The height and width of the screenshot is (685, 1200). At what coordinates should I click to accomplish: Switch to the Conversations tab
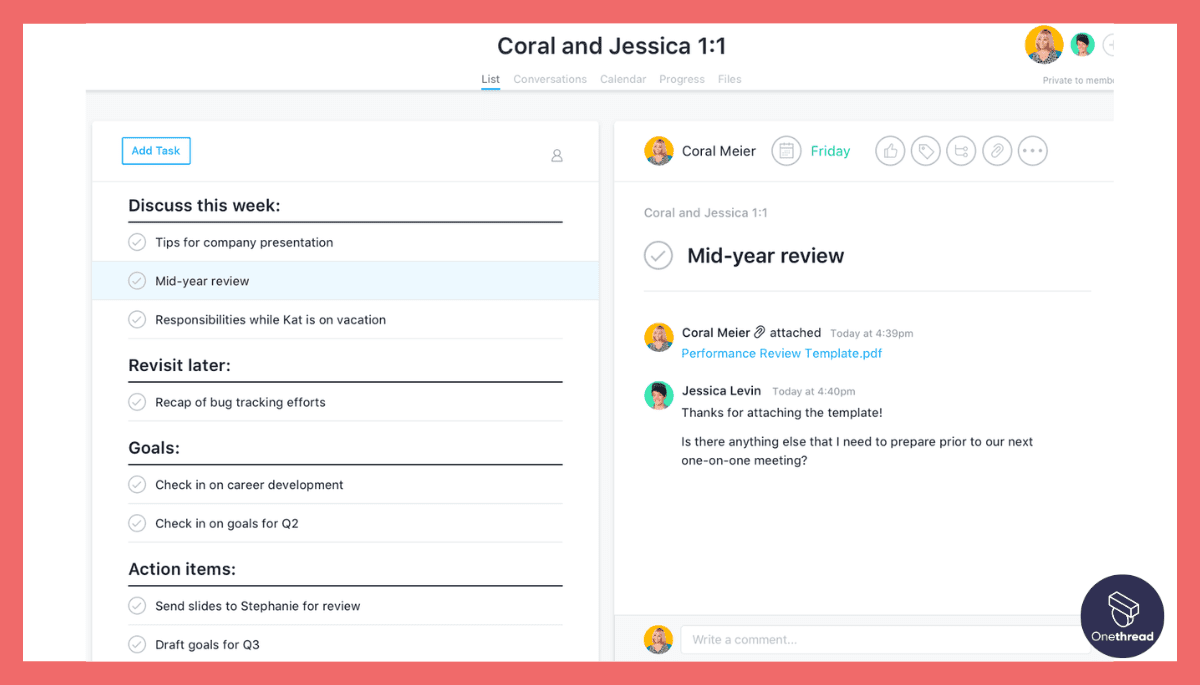tap(550, 79)
